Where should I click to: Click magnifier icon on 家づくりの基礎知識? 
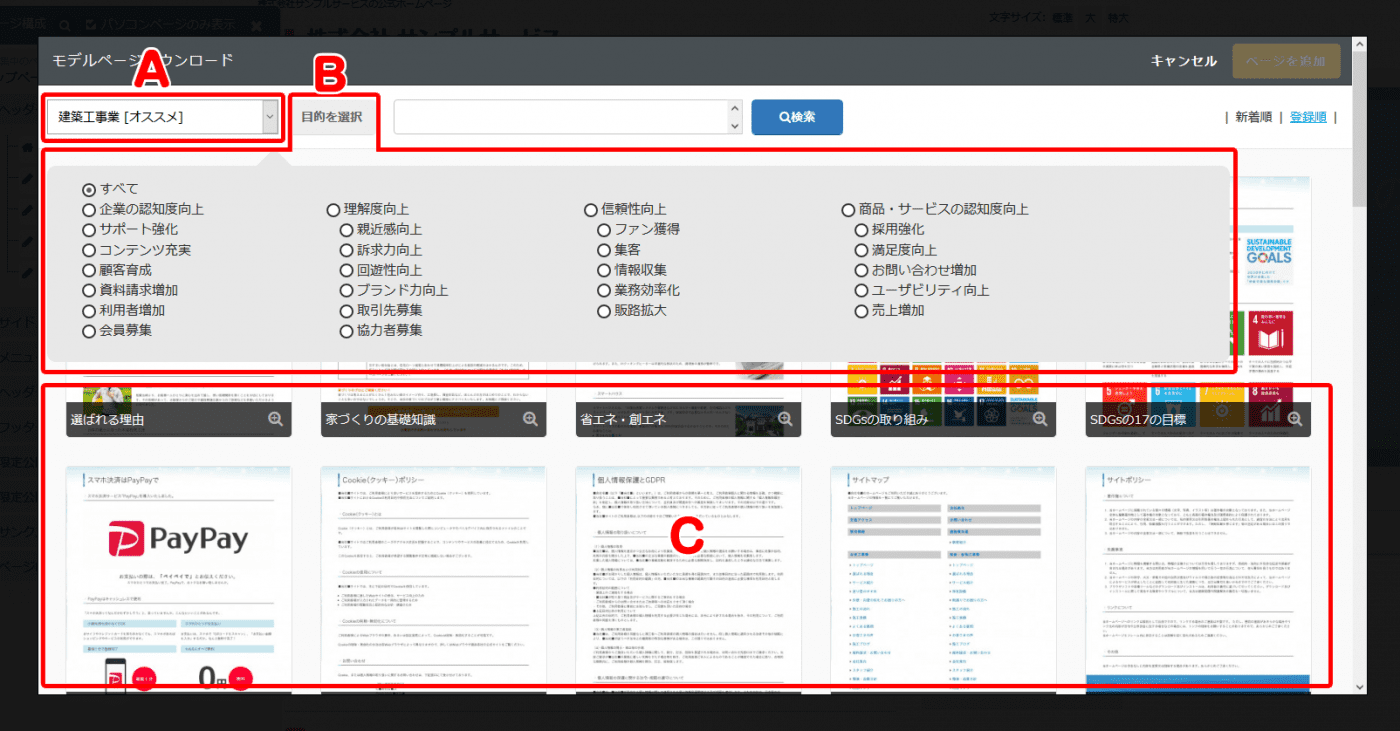(x=530, y=419)
